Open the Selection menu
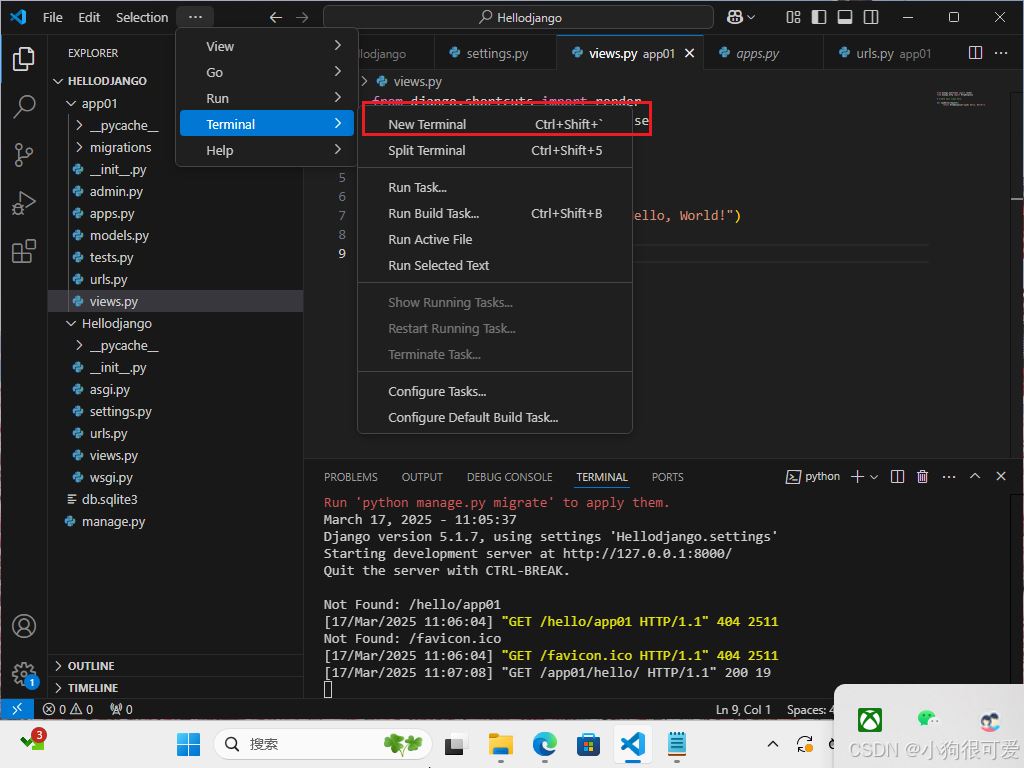The image size is (1024, 768). [142, 18]
